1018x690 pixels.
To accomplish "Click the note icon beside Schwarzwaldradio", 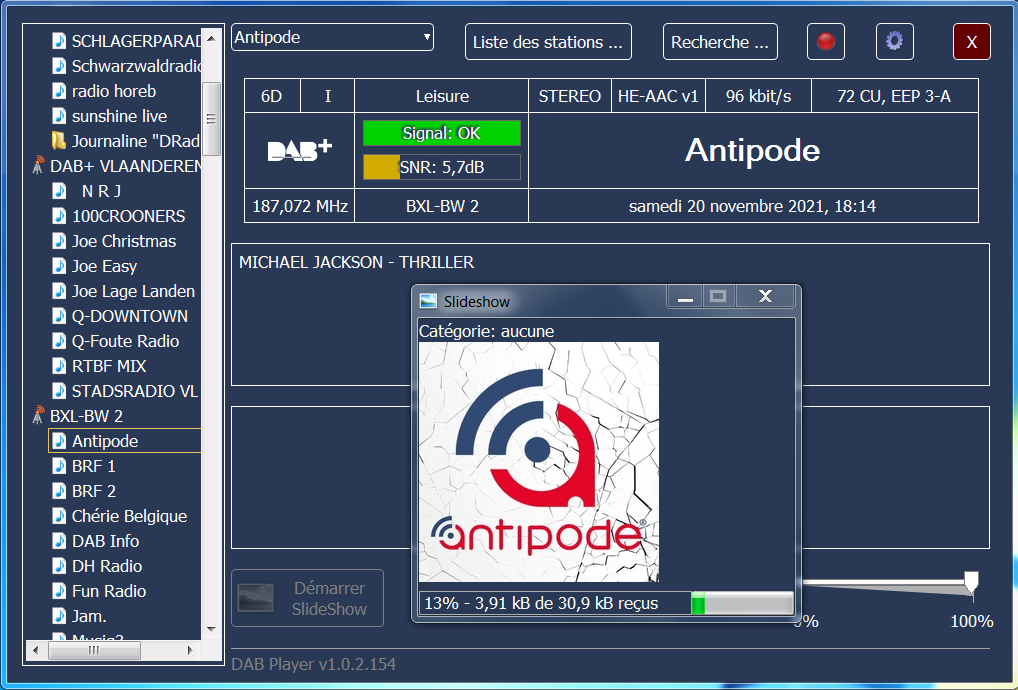I will (x=59, y=66).
